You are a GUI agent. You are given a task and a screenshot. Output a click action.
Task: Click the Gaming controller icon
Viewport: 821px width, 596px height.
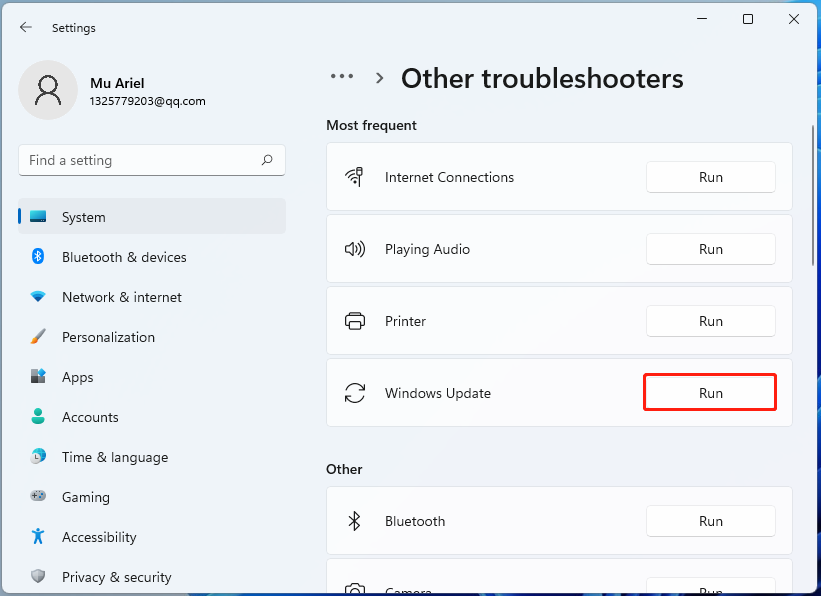pyautogui.click(x=38, y=496)
